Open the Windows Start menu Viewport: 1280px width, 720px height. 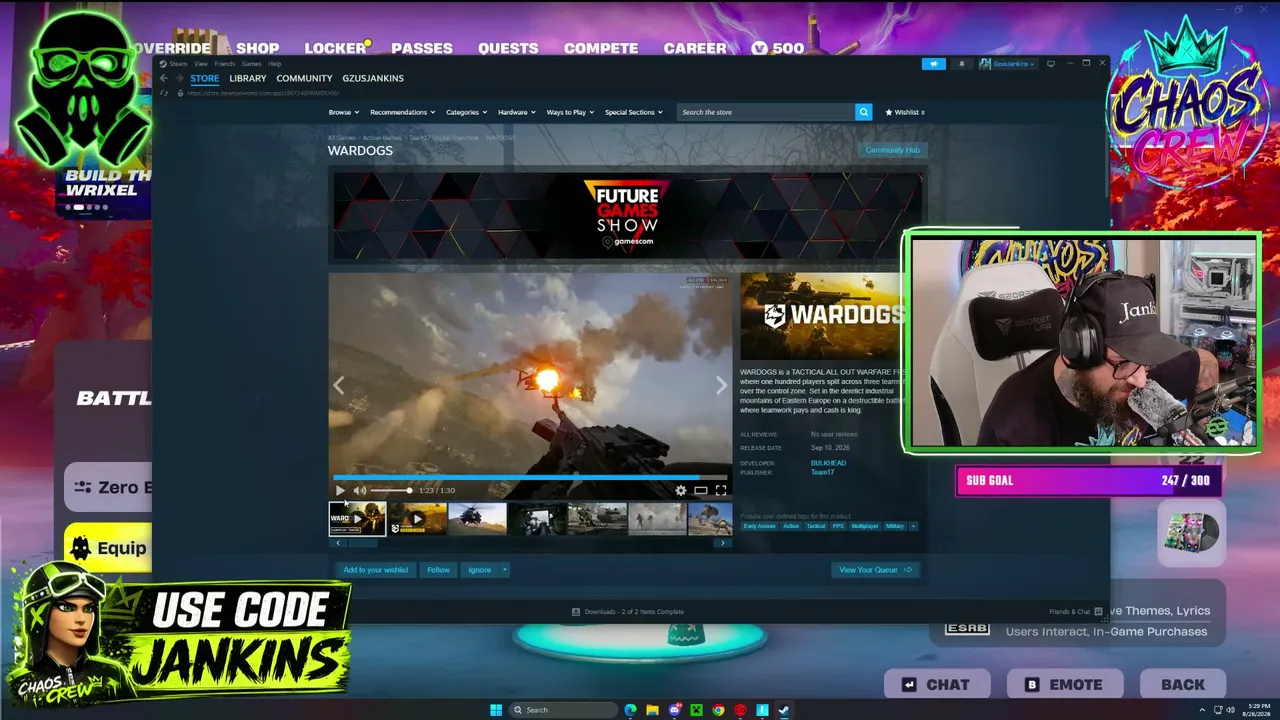coord(496,710)
